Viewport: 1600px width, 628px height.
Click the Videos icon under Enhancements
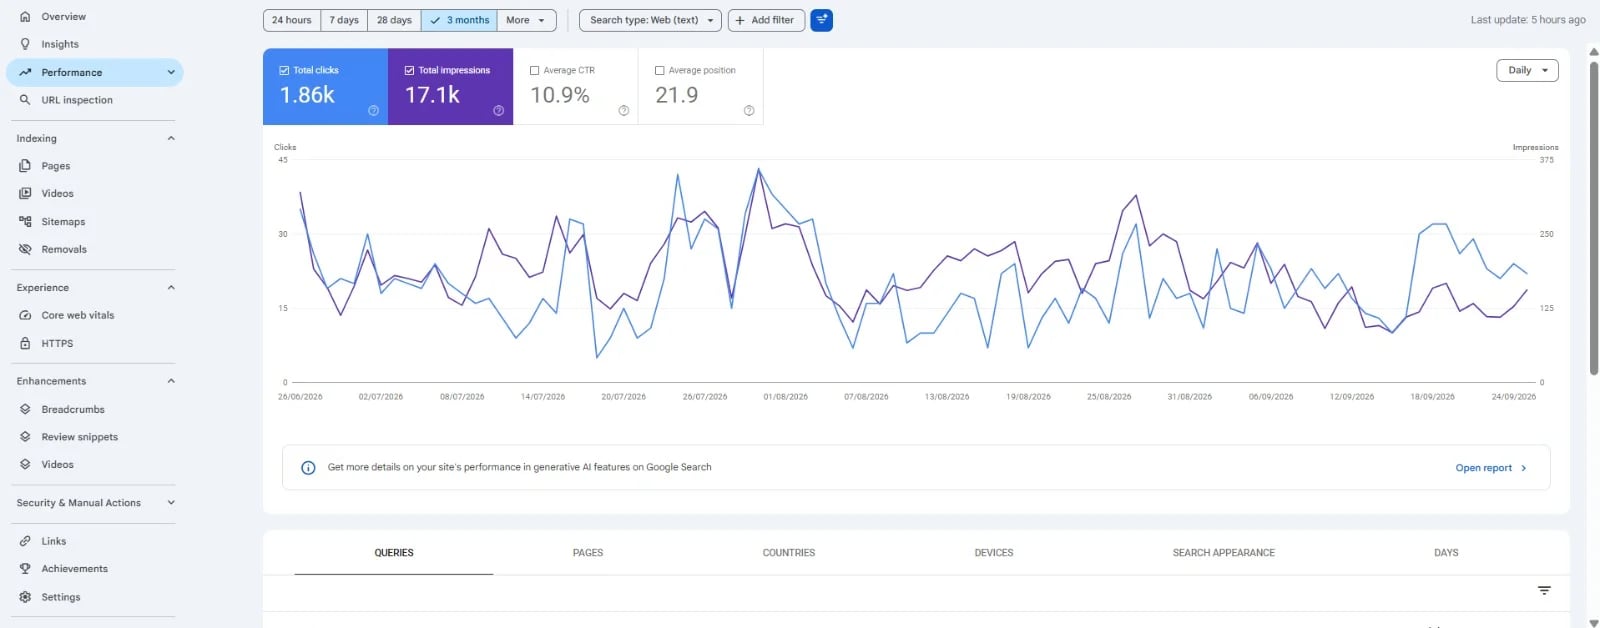25,464
